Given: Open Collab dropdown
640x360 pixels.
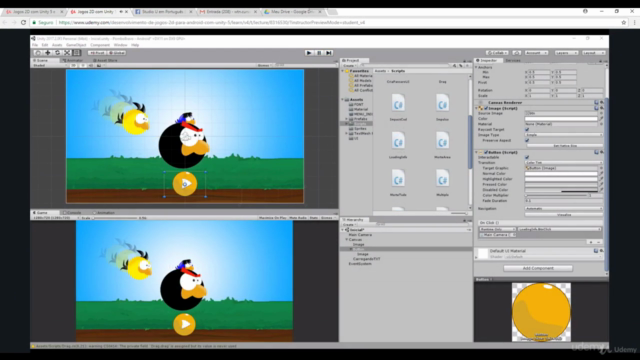Looking at the screenshot, I should 497,53.
